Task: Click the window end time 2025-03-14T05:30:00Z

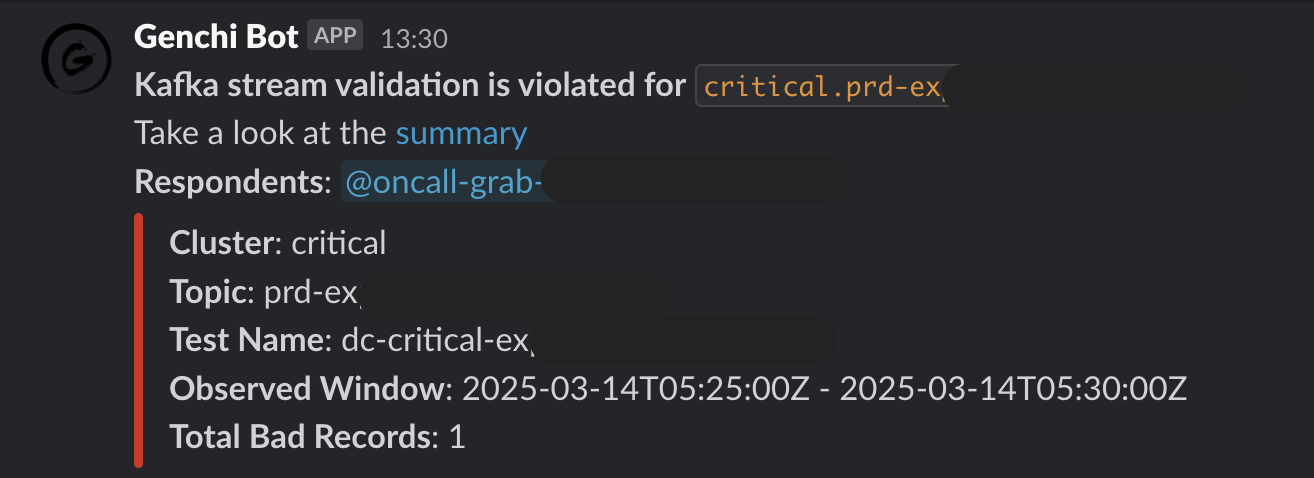Action: pos(1013,388)
